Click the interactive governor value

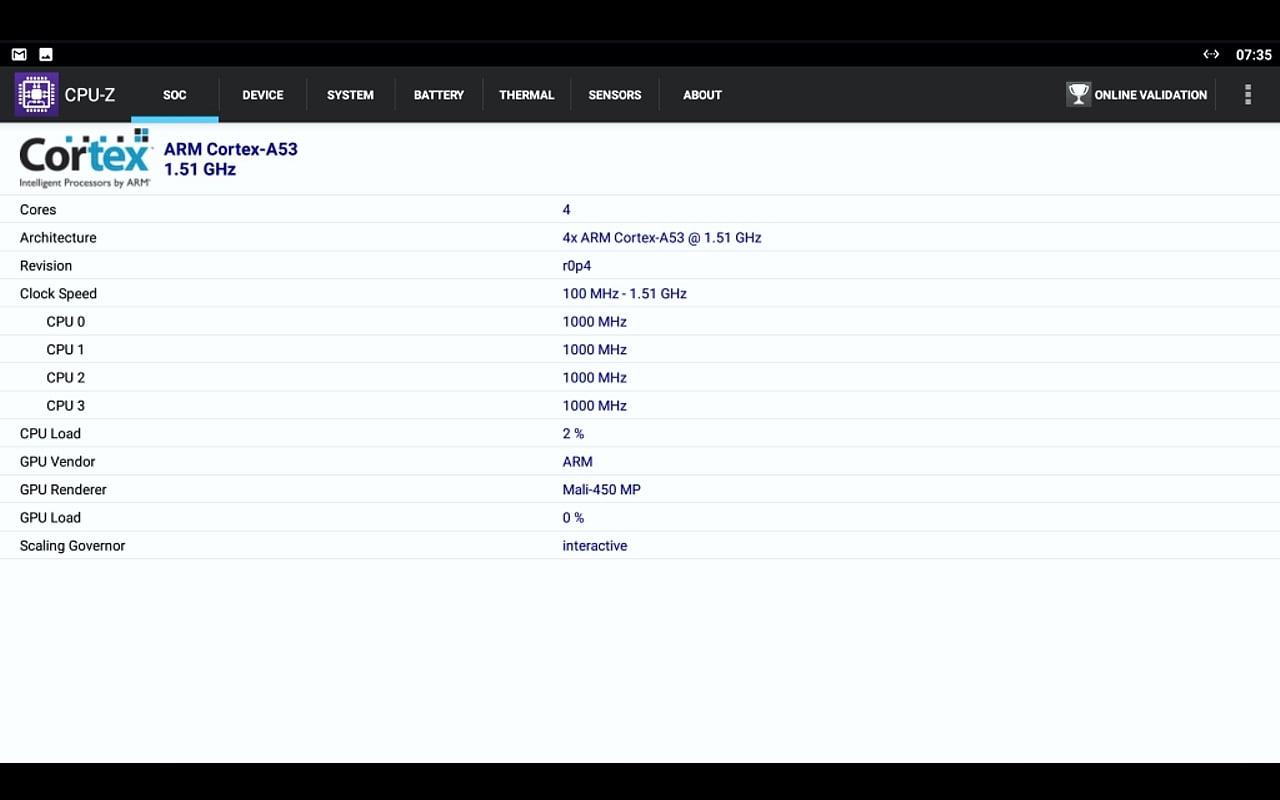(x=595, y=546)
